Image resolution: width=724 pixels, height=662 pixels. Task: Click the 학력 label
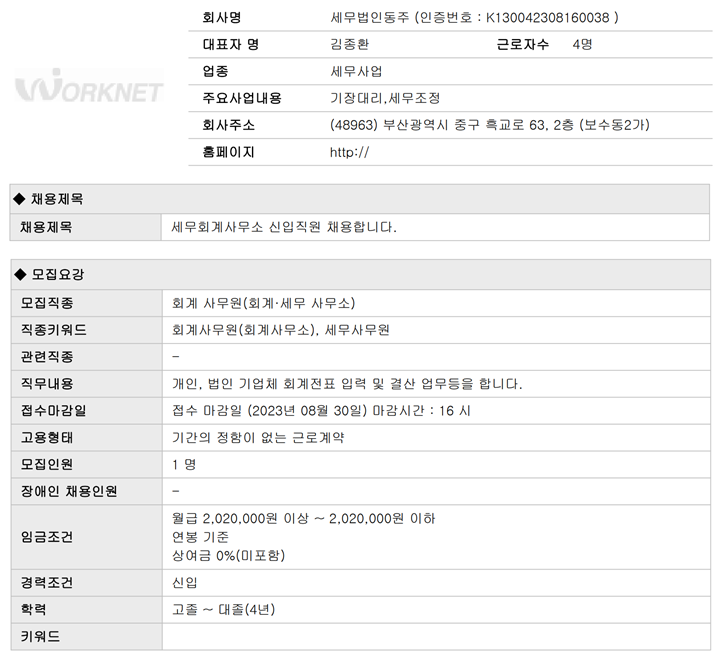(33, 610)
